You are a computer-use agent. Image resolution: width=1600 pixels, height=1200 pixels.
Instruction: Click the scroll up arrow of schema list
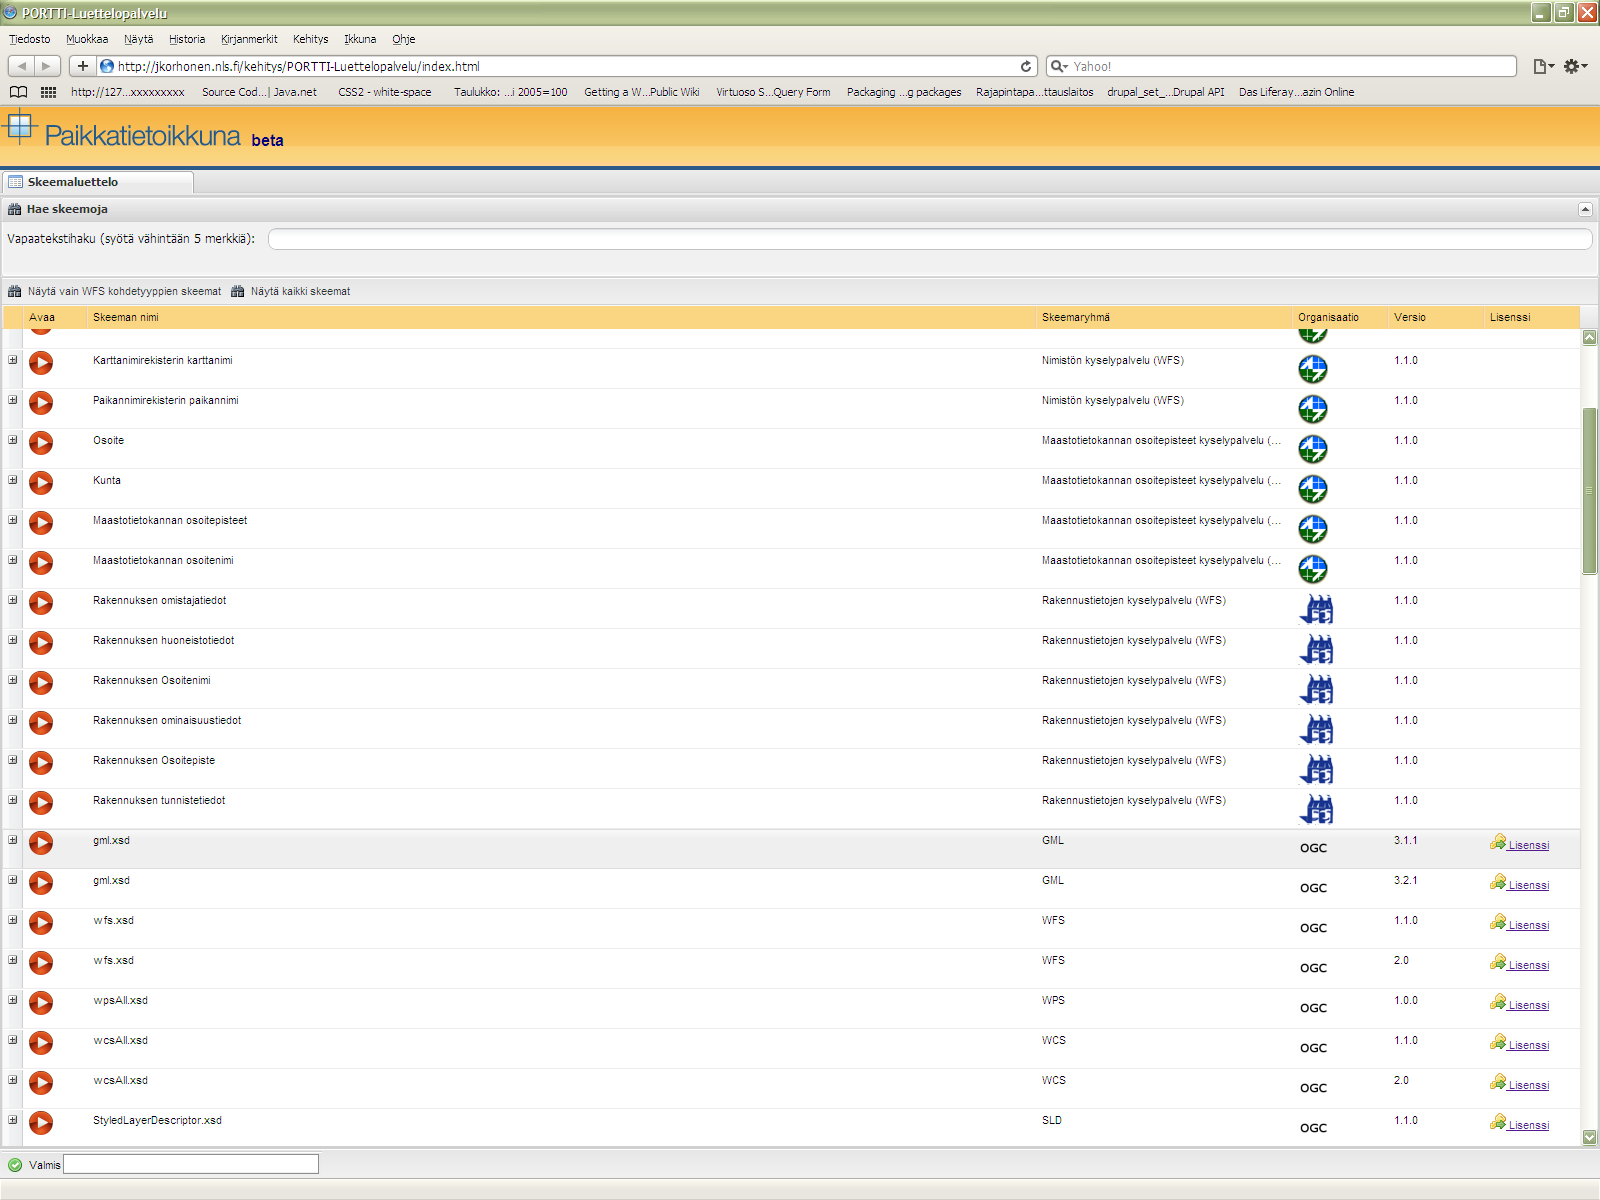pyautogui.click(x=1589, y=338)
